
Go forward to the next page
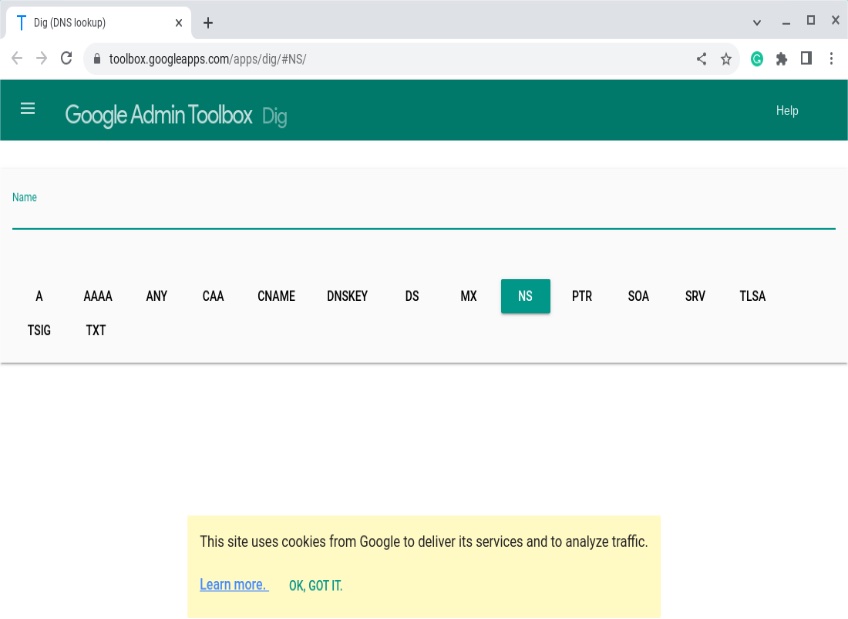click(42, 58)
